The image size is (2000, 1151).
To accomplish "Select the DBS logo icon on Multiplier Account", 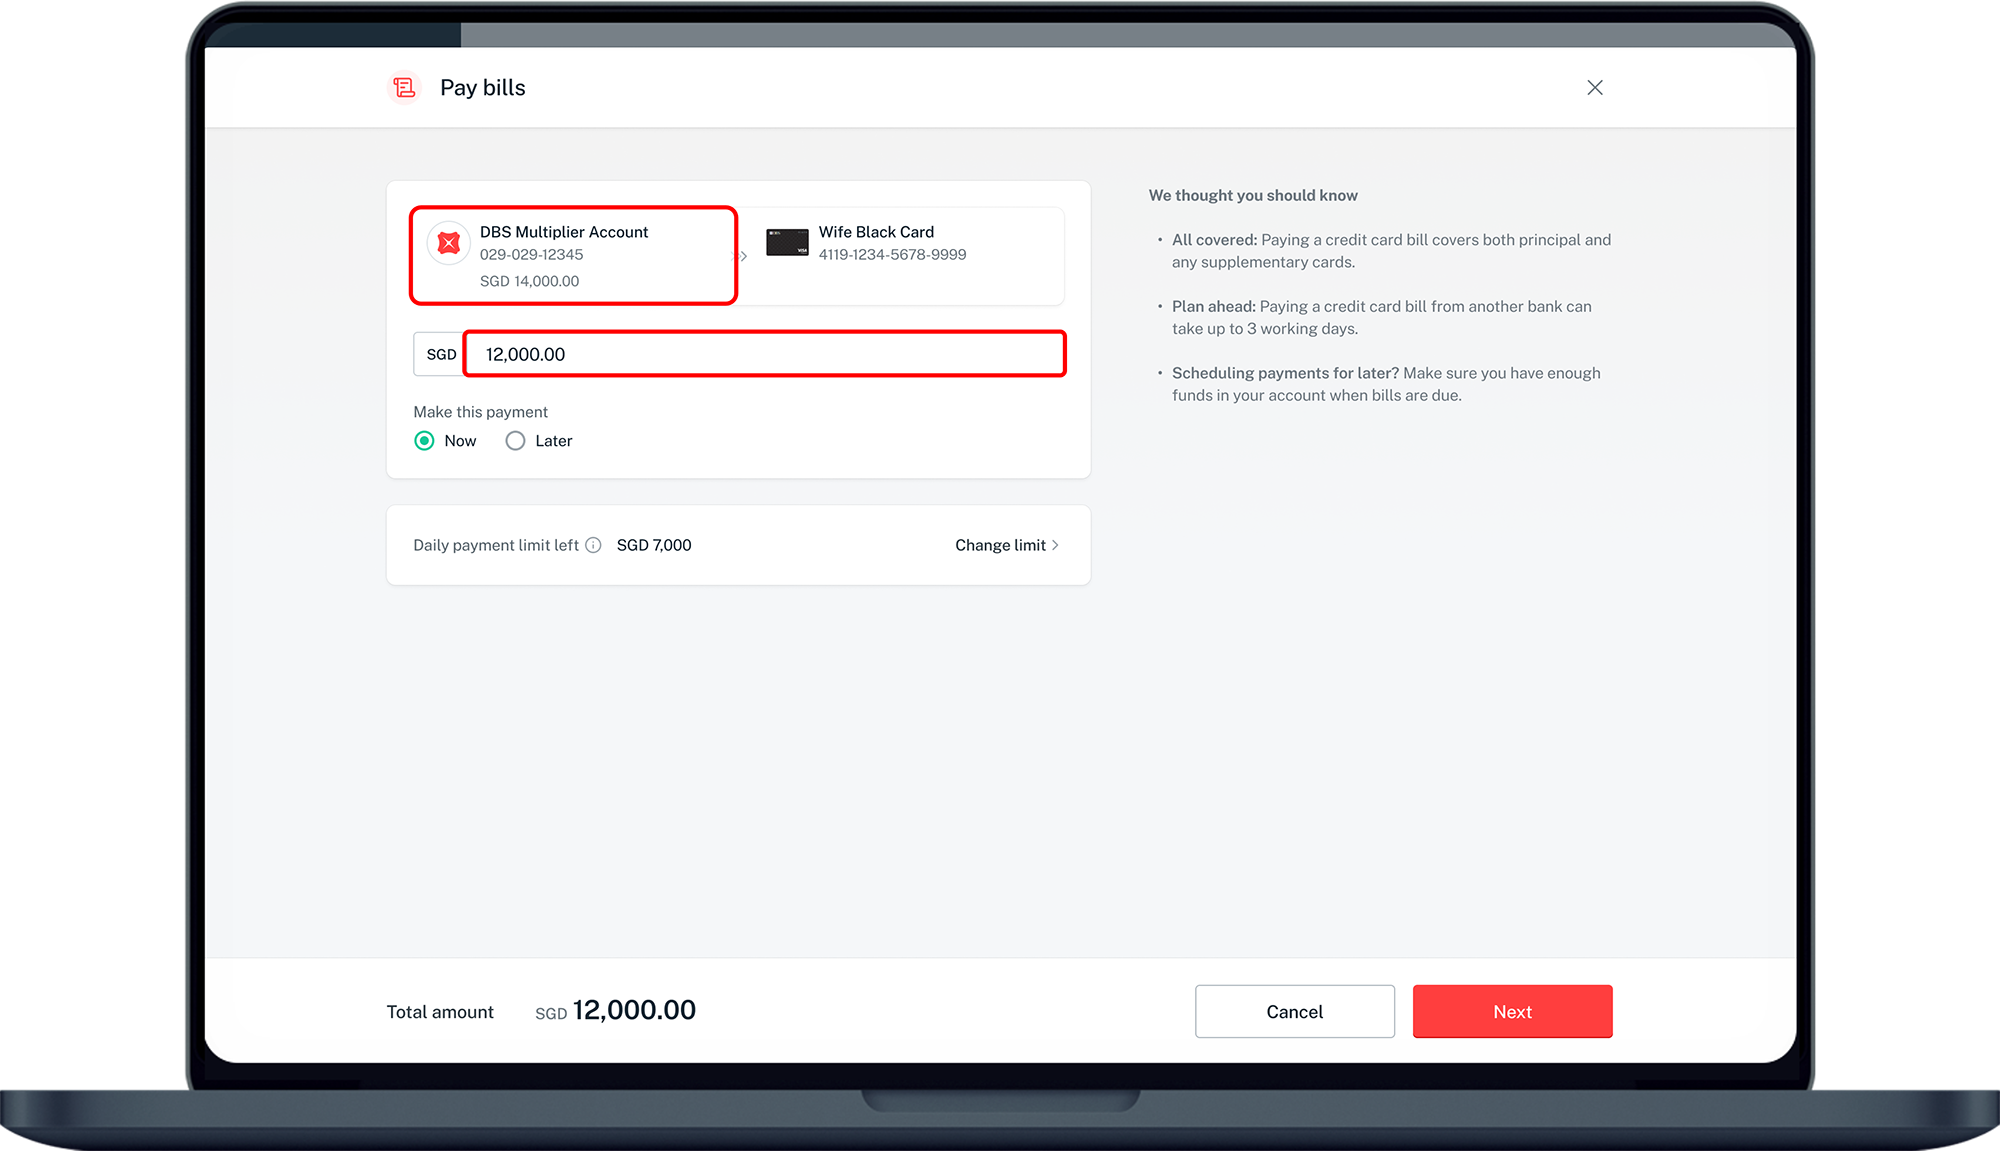I will coord(448,242).
